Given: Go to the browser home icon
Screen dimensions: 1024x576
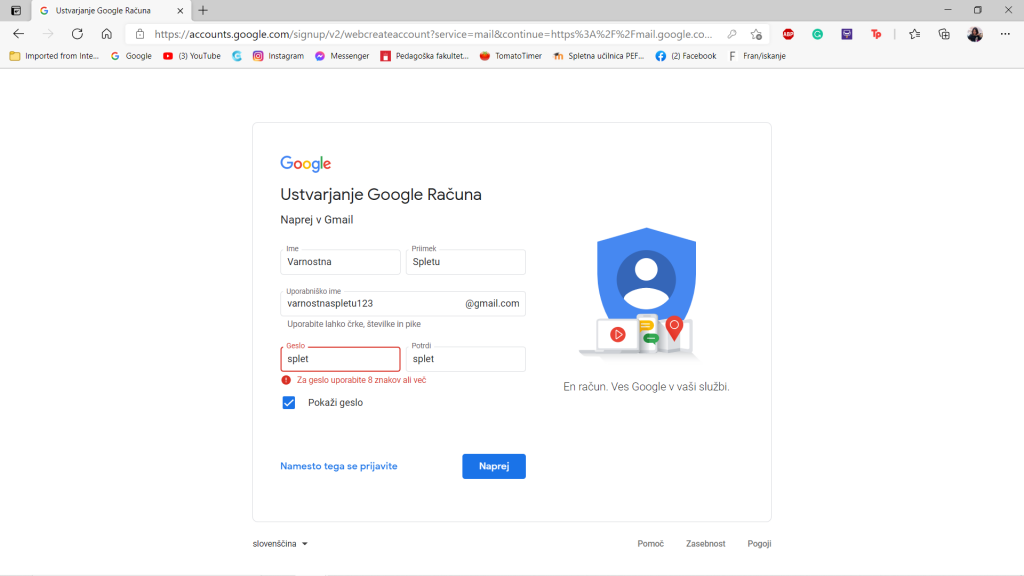Looking at the screenshot, I should pyautogui.click(x=106, y=34).
